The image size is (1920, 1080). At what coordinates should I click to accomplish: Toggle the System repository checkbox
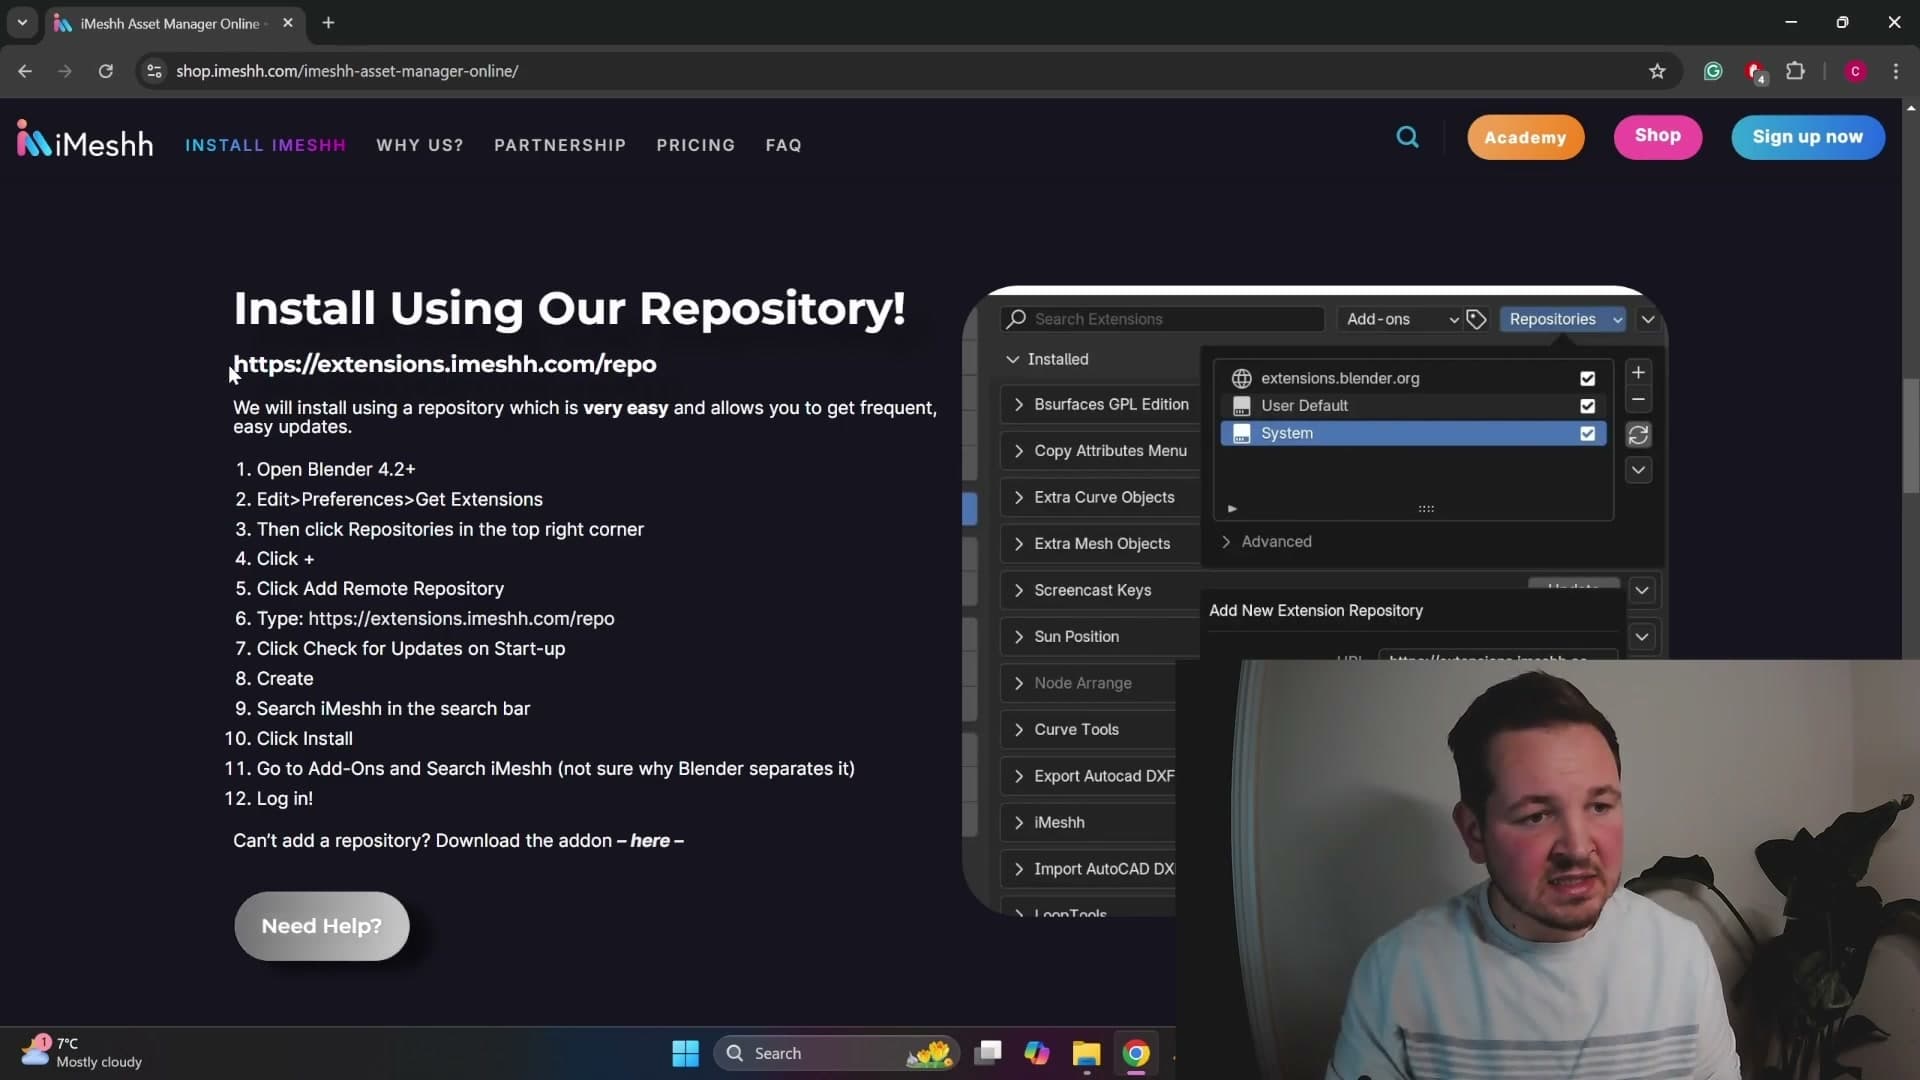[1587, 434]
